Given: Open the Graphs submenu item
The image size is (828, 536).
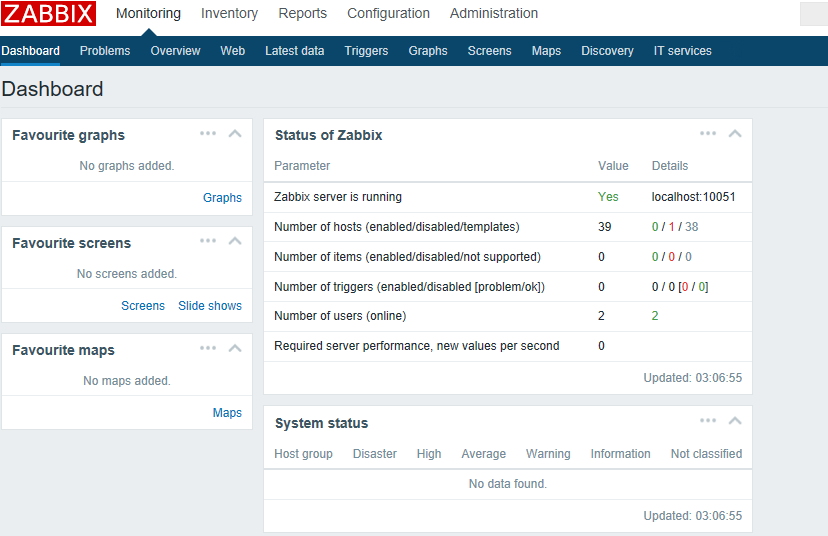Looking at the screenshot, I should point(428,51).
